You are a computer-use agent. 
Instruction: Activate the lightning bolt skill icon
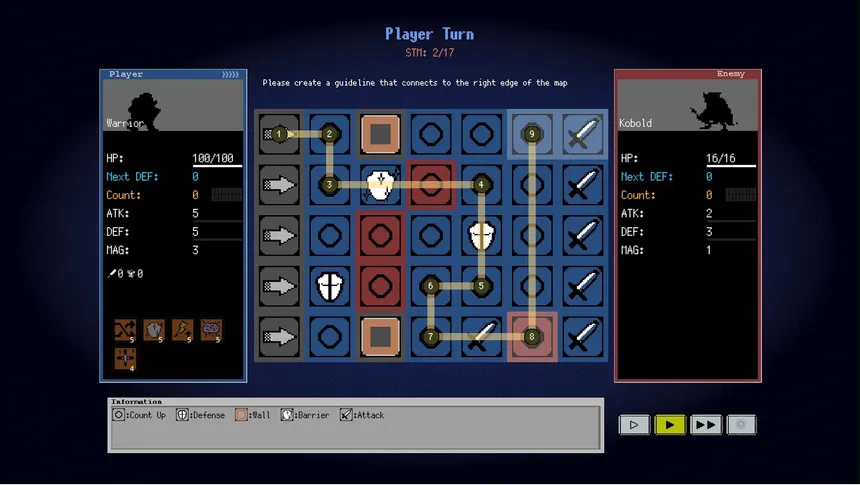(182, 330)
